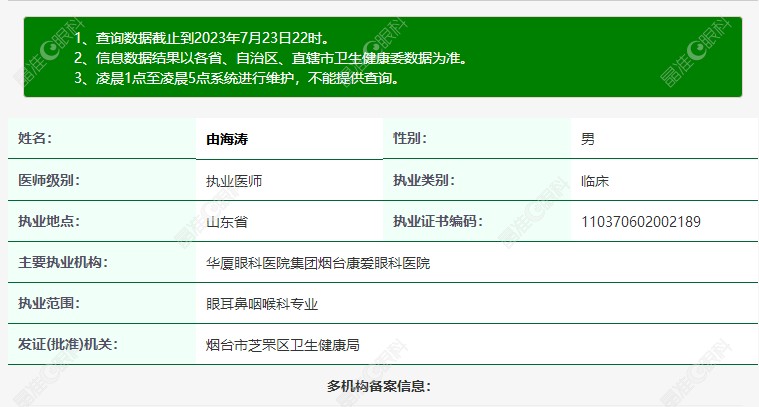Click the '主要执业机构:' label
This screenshot has height=407, width=759.
[x=63, y=262]
